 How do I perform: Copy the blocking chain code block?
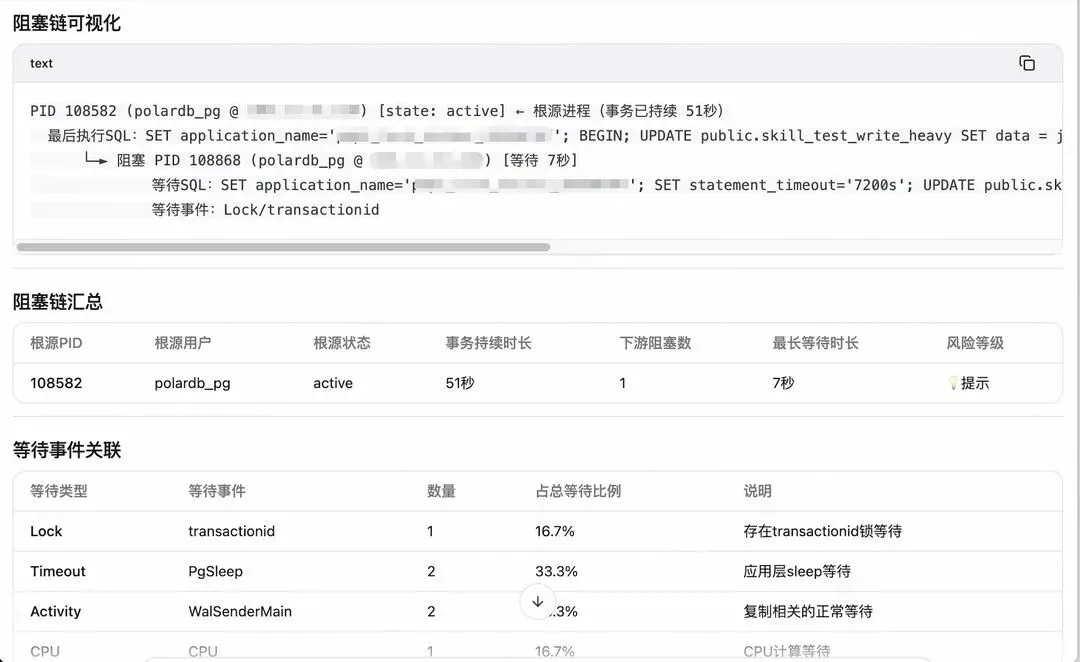coord(1026,63)
